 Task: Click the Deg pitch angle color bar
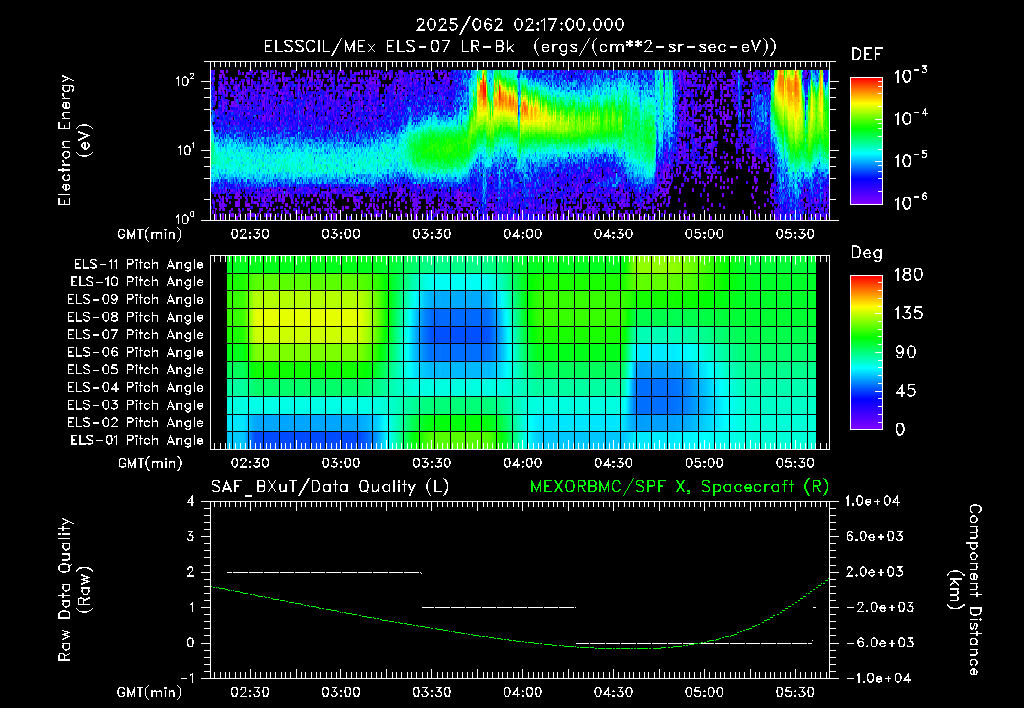[867, 352]
